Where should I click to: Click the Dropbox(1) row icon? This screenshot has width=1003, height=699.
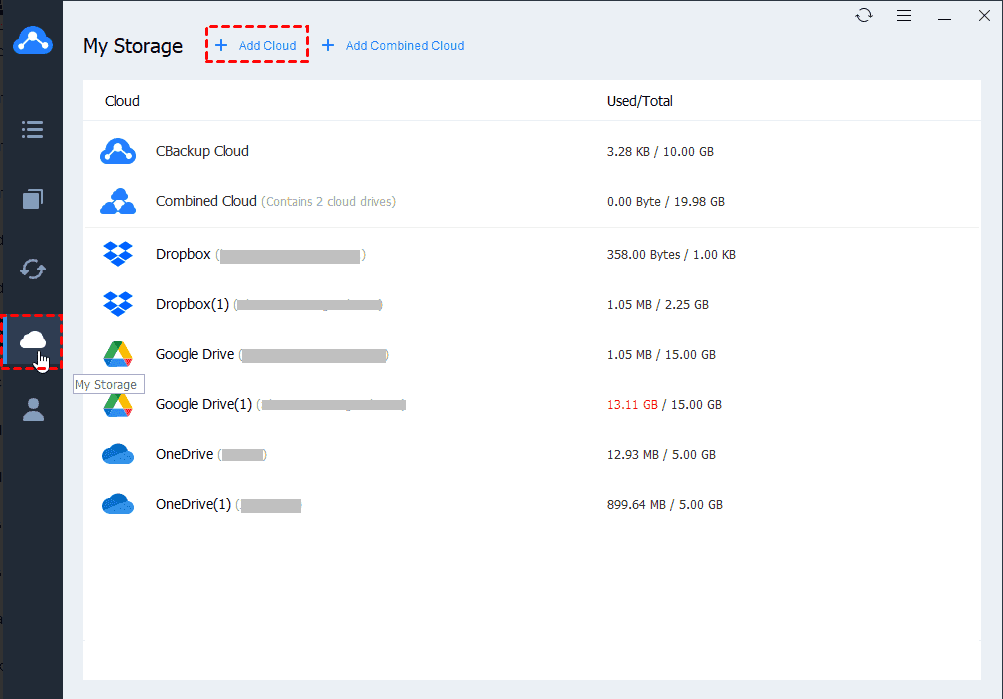[x=118, y=304]
